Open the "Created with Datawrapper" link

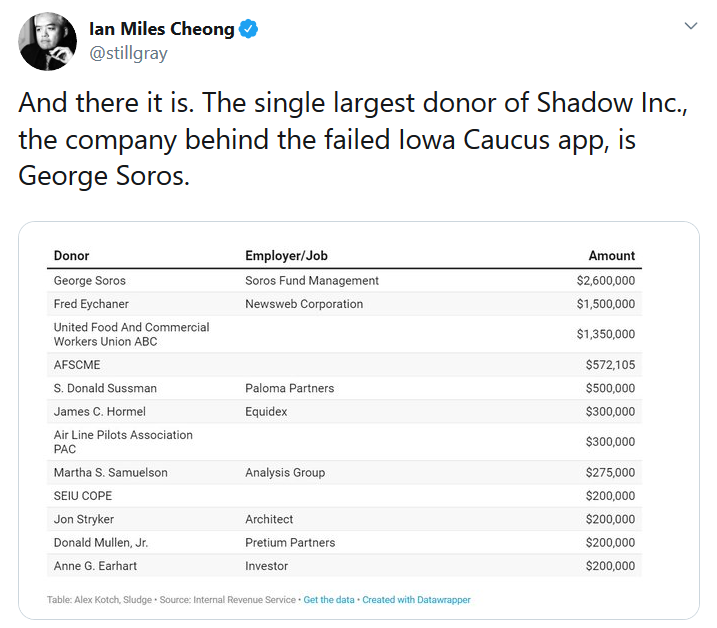pyautogui.click(x=416, y=600)
